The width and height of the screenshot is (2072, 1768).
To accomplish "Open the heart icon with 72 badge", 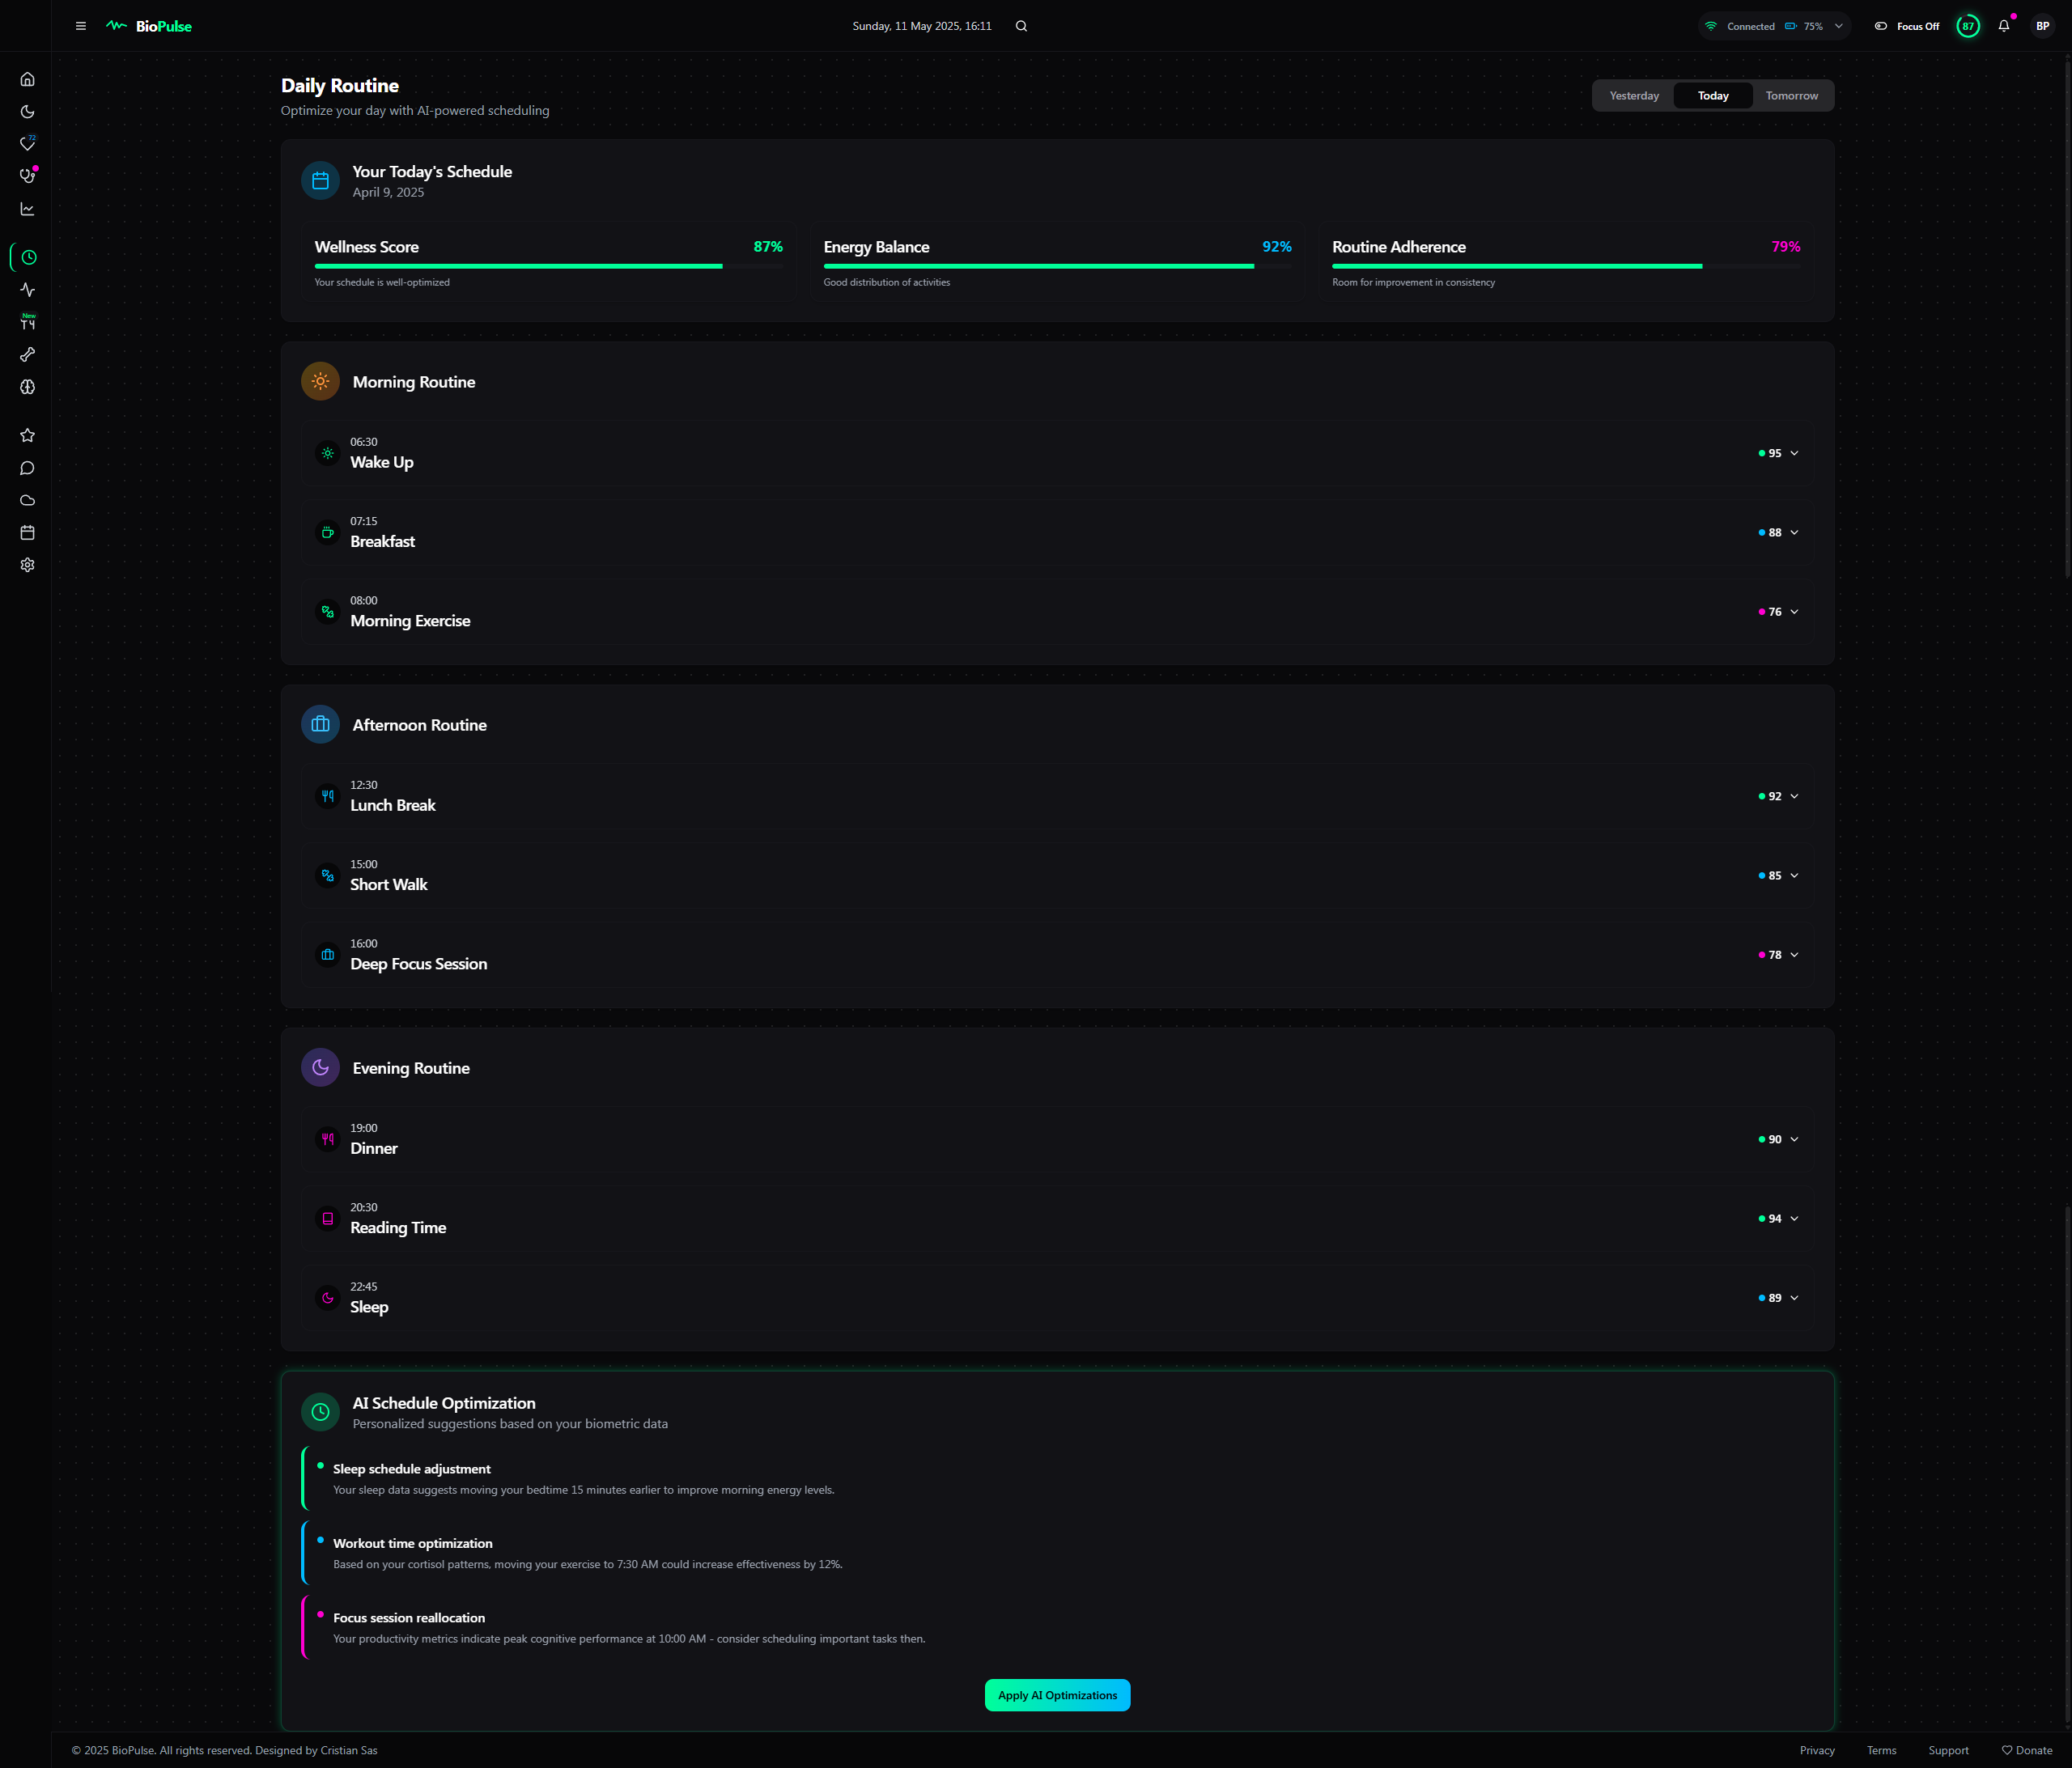I will (x=28, y=144).
